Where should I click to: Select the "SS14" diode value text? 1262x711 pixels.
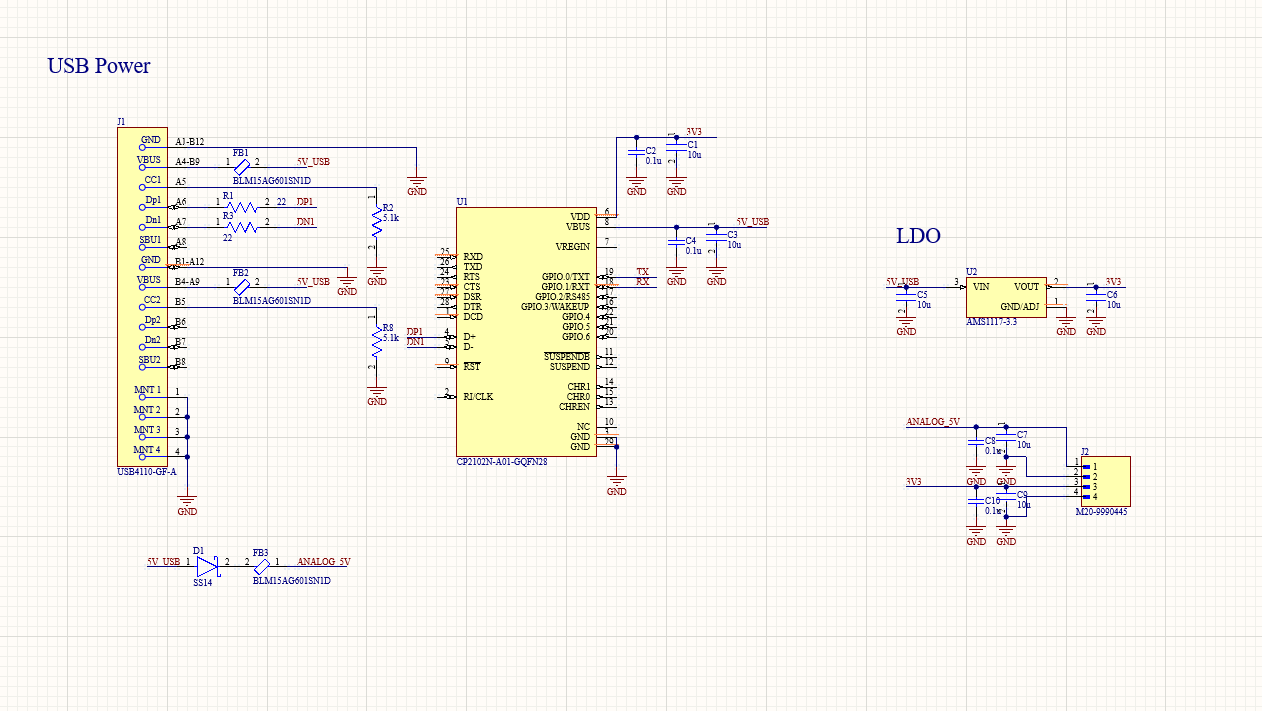point(203,582)
